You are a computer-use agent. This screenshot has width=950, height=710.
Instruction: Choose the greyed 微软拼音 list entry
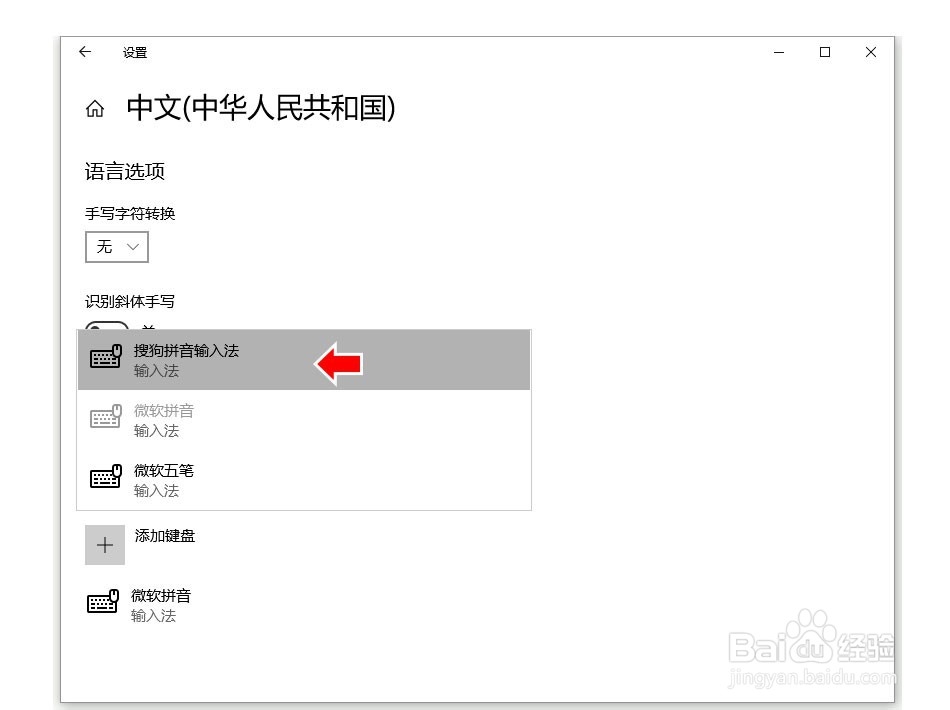304,420
